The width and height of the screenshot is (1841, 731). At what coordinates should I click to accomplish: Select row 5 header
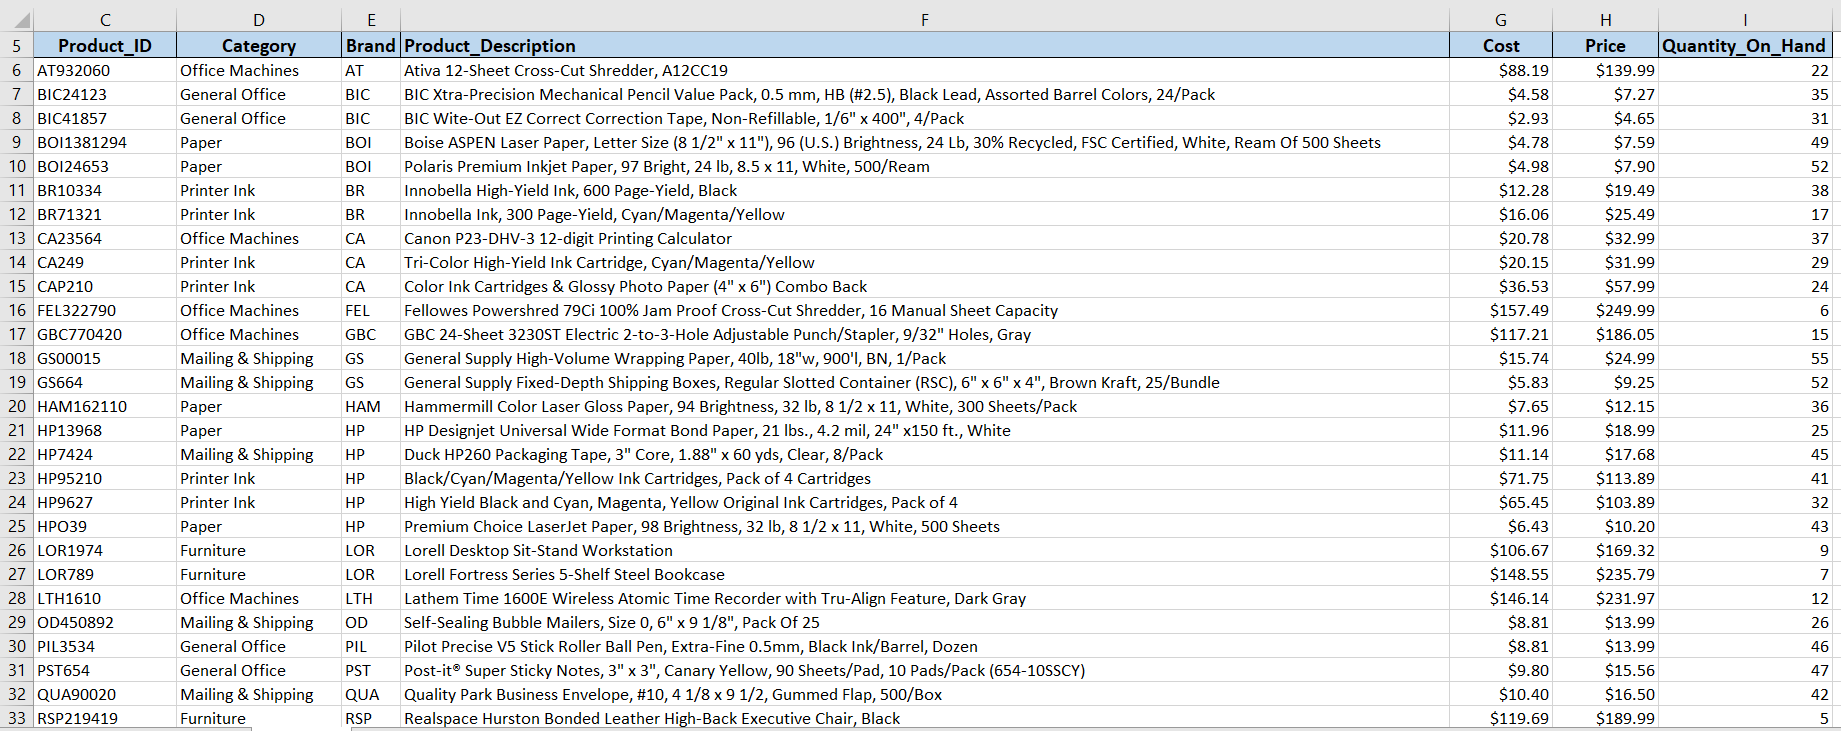point(17,45)
